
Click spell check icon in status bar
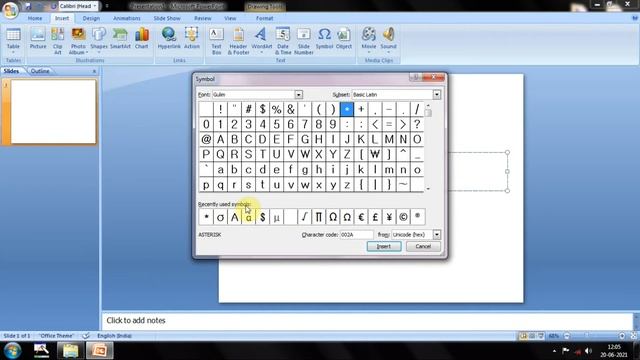click(x=86, y=336)
